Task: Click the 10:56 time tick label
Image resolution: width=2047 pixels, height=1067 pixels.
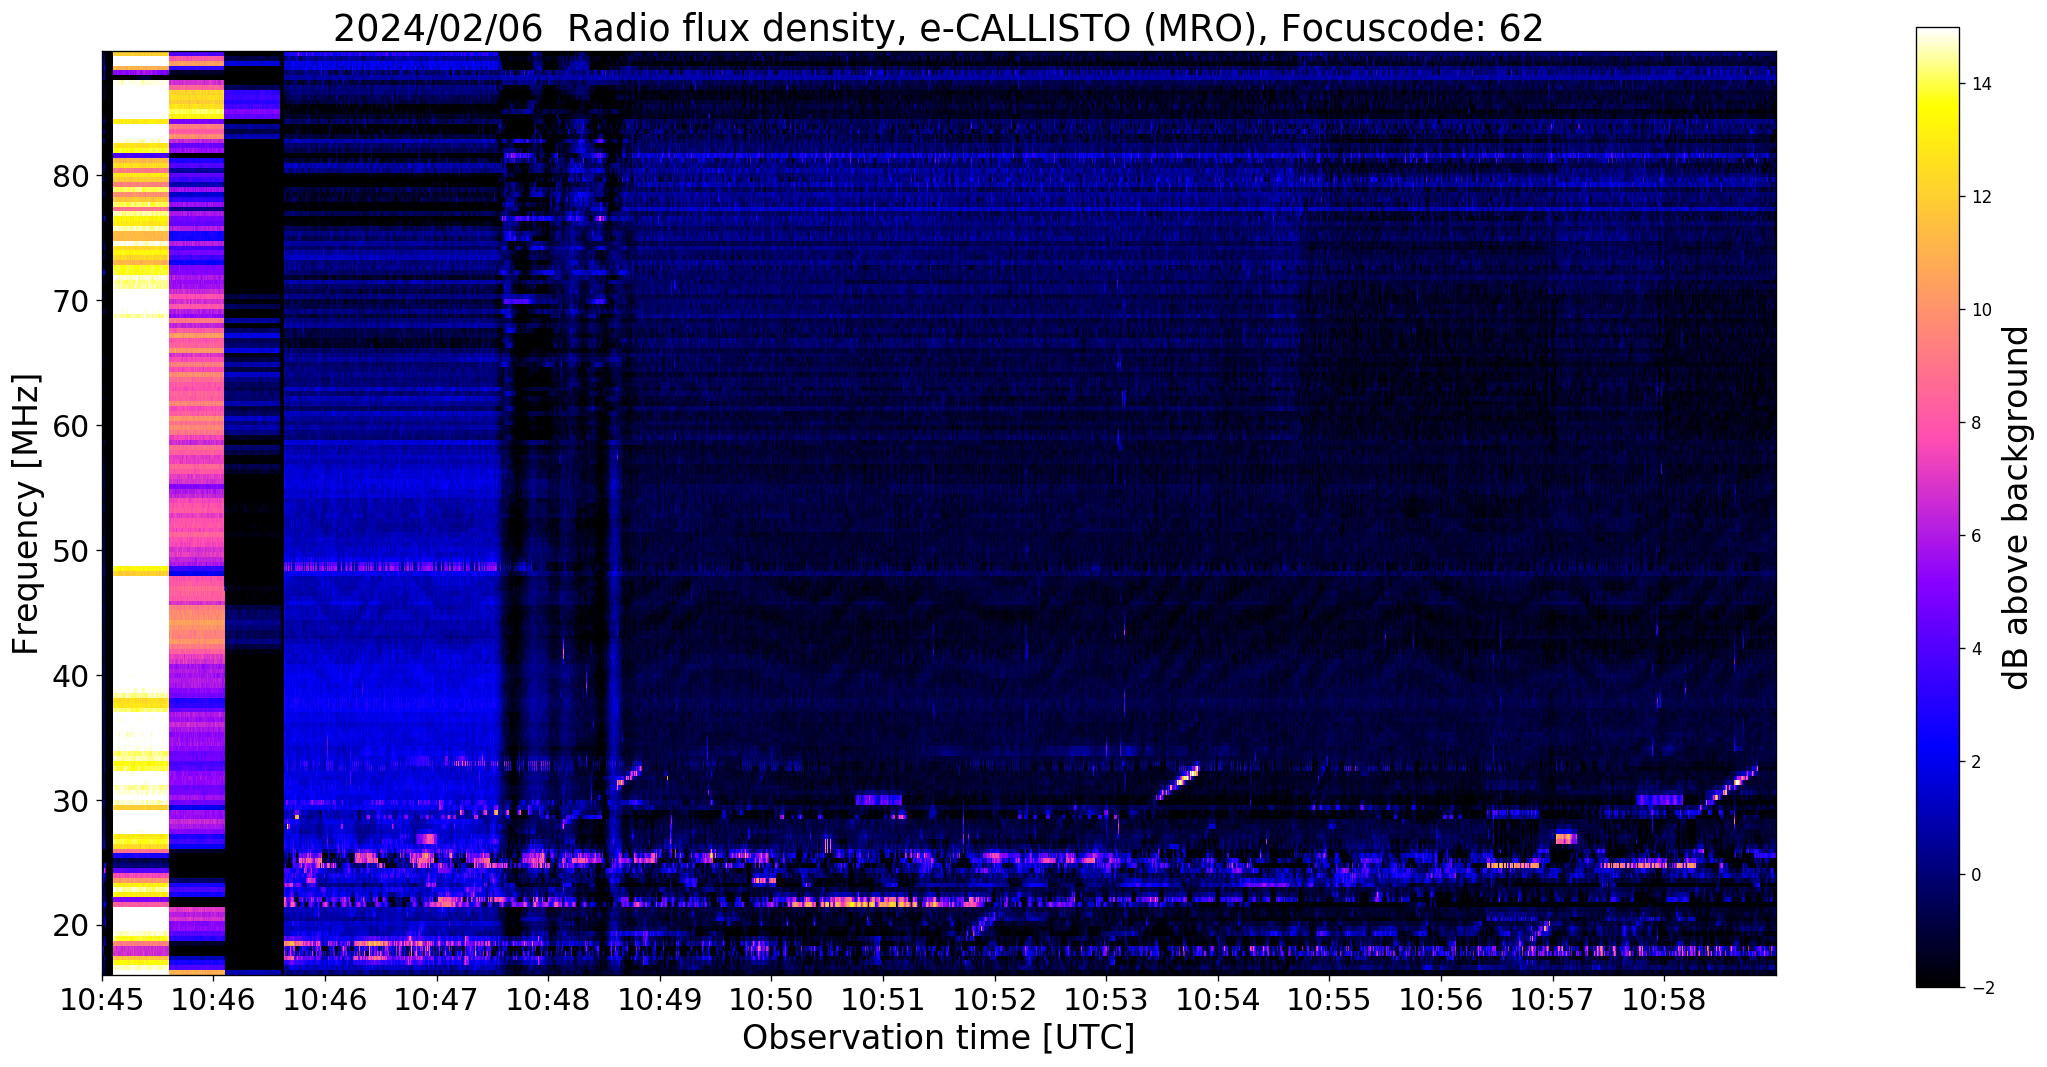Action: (1441, 1000)
